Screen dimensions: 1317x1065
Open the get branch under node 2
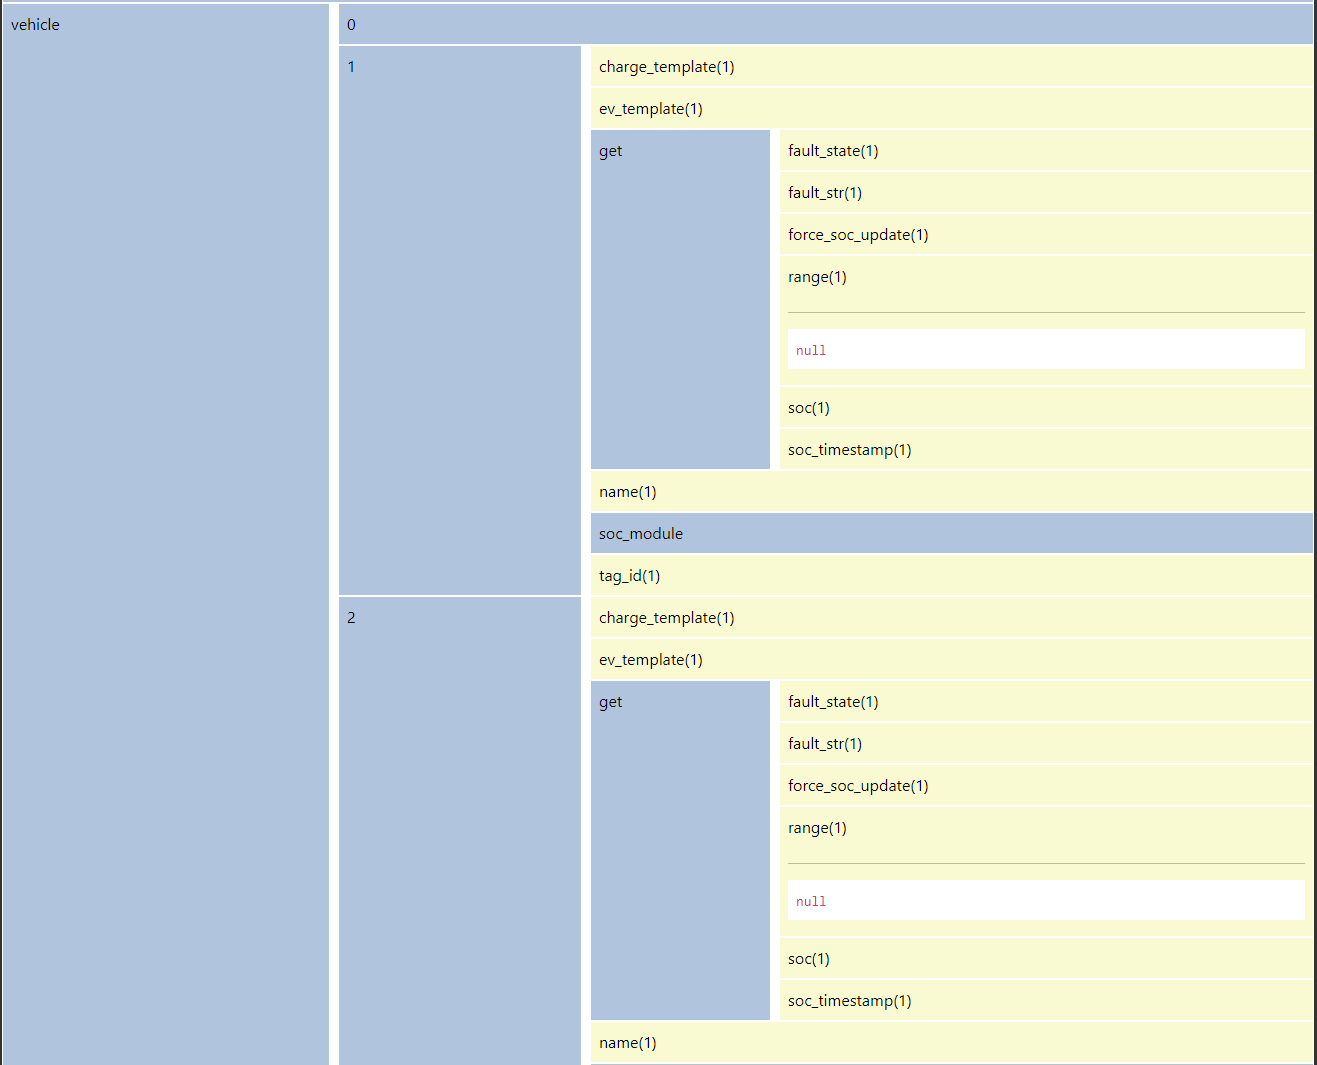610,701
